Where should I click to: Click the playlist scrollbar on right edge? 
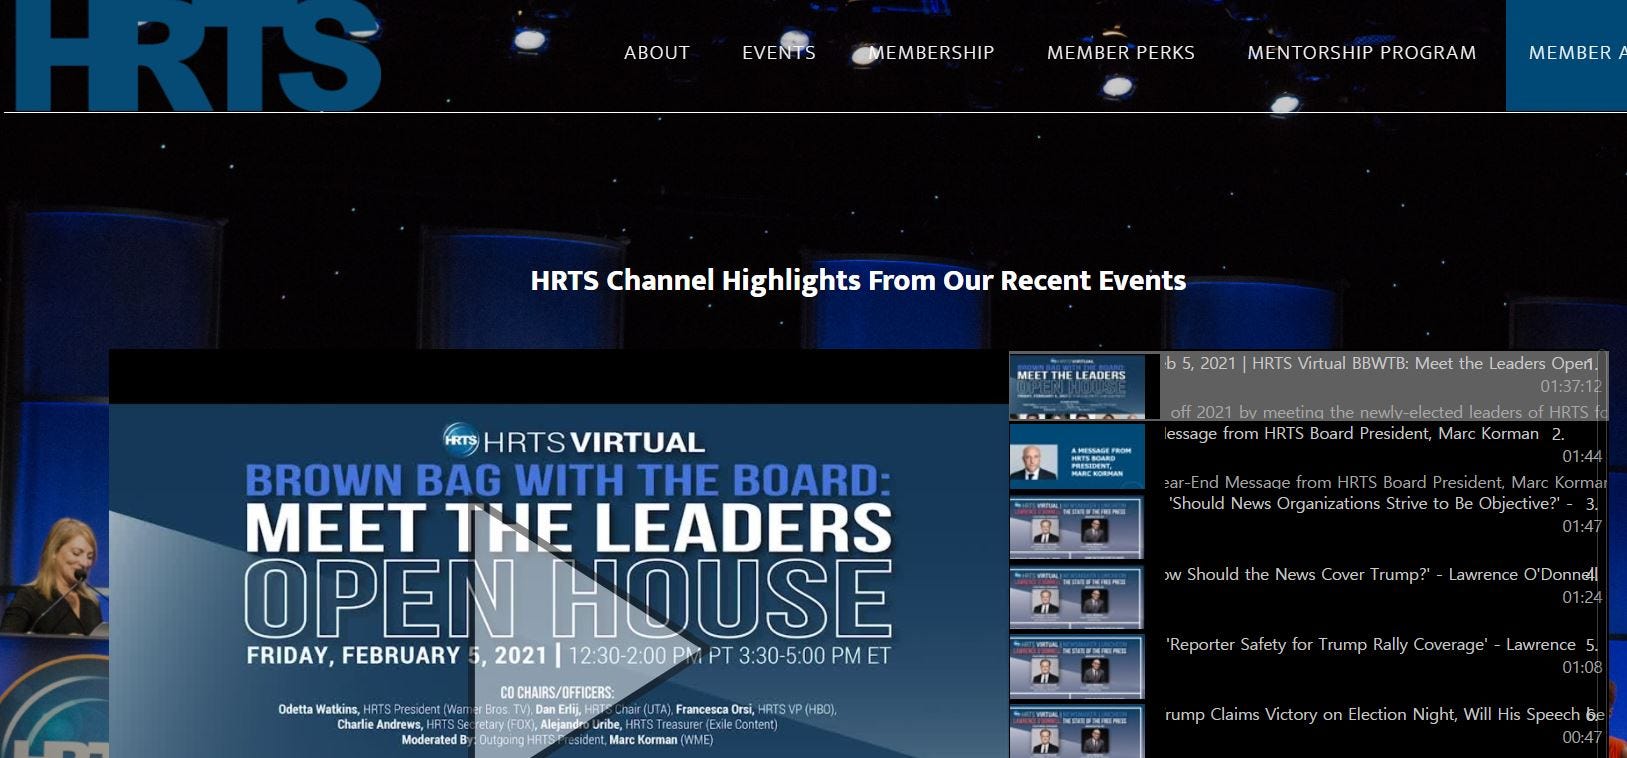click(x=1604, y=554)
